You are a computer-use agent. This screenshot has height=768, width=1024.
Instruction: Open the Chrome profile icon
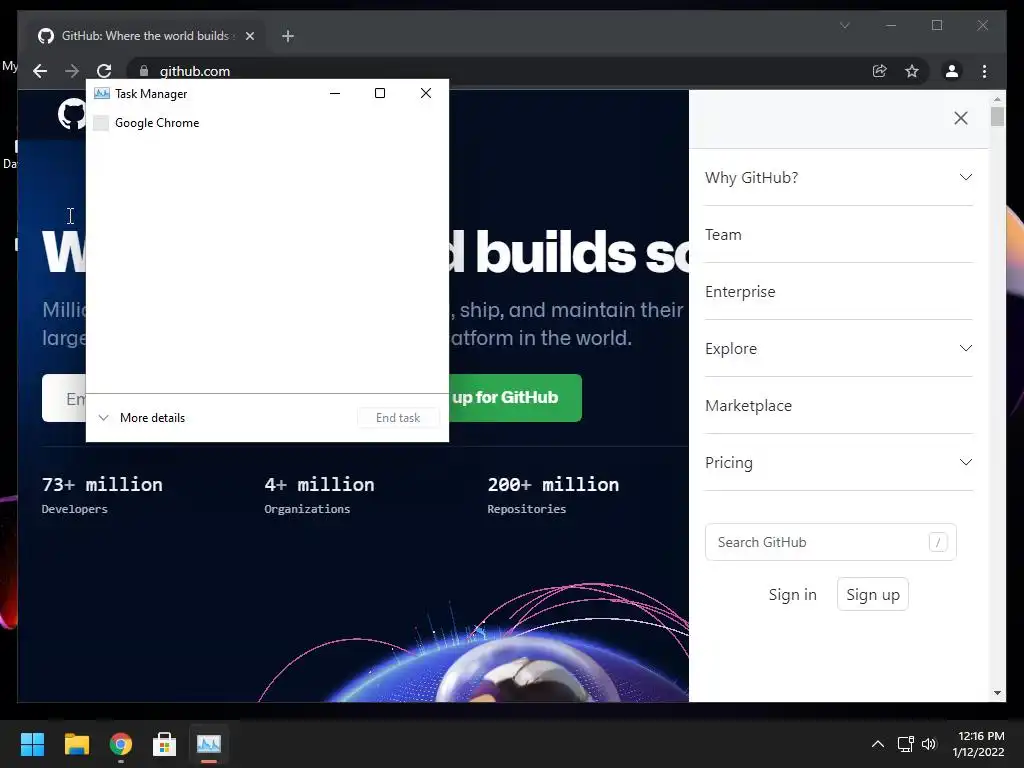[952, 71]
